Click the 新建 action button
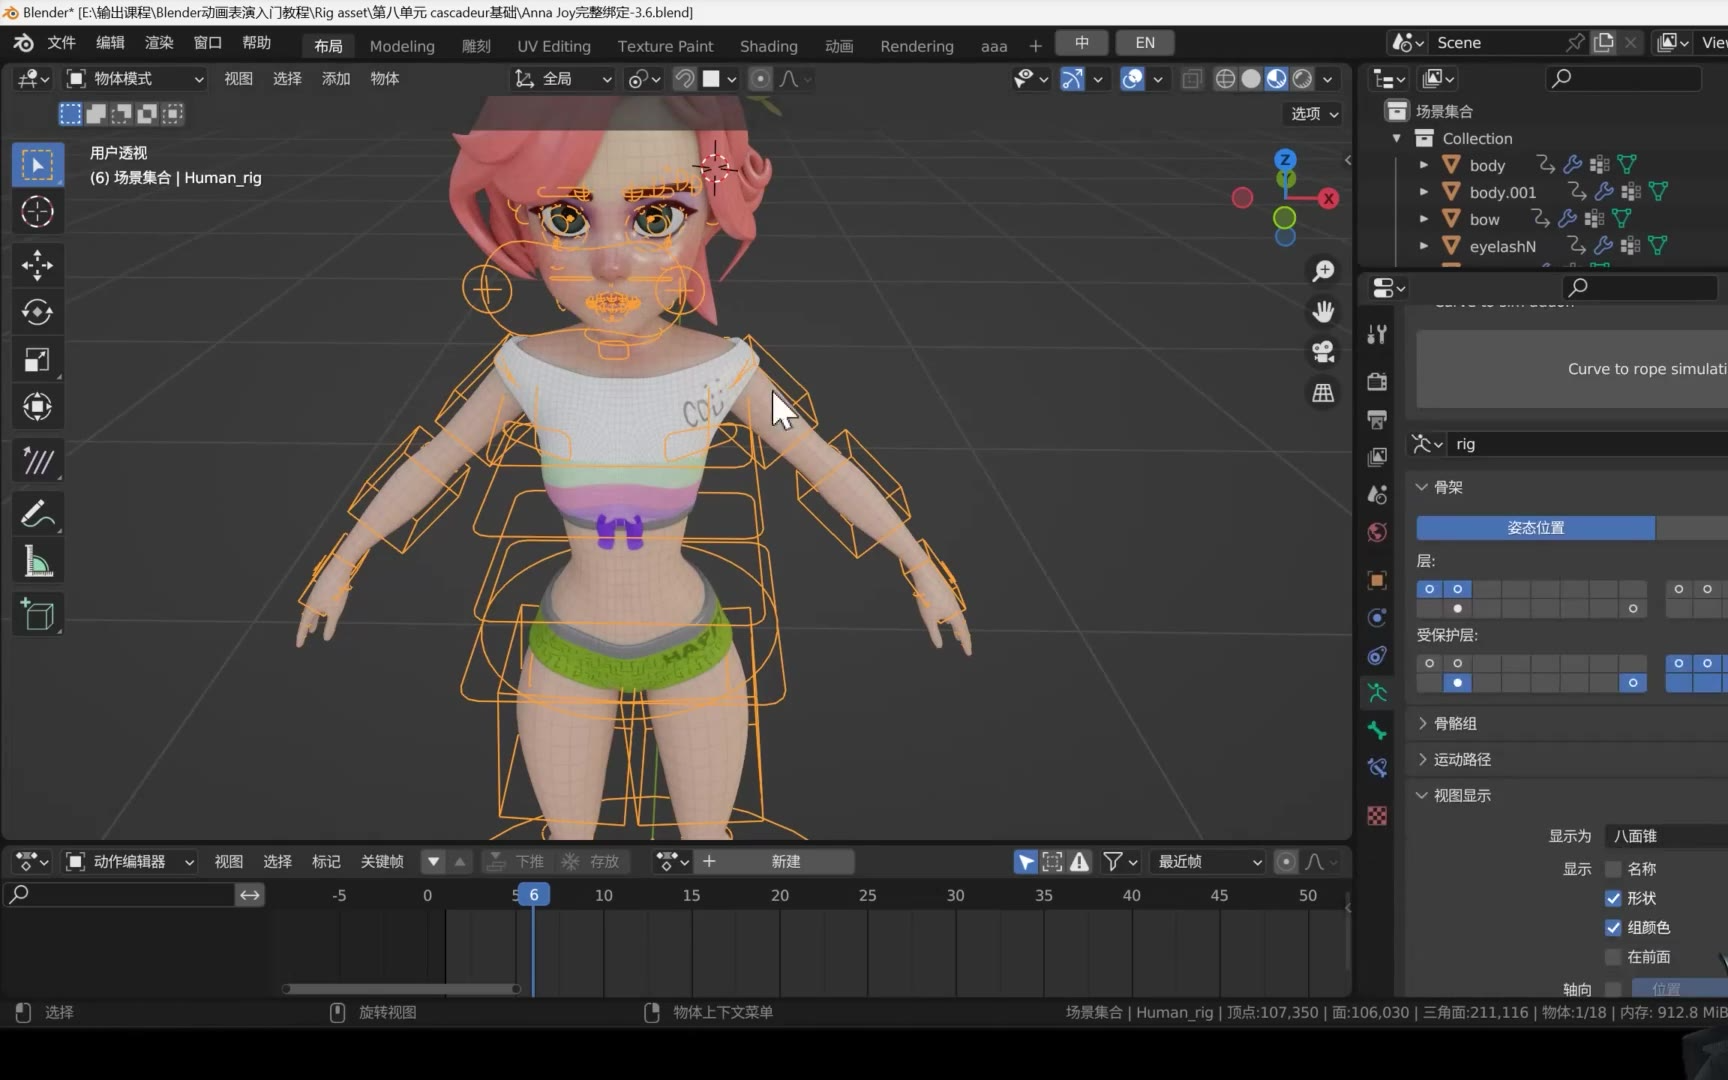 click(786, 862)
